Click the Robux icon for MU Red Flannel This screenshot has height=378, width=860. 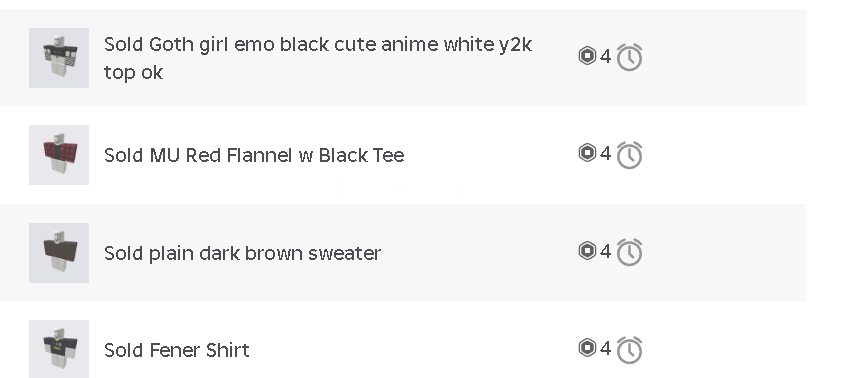click(587, 153)
